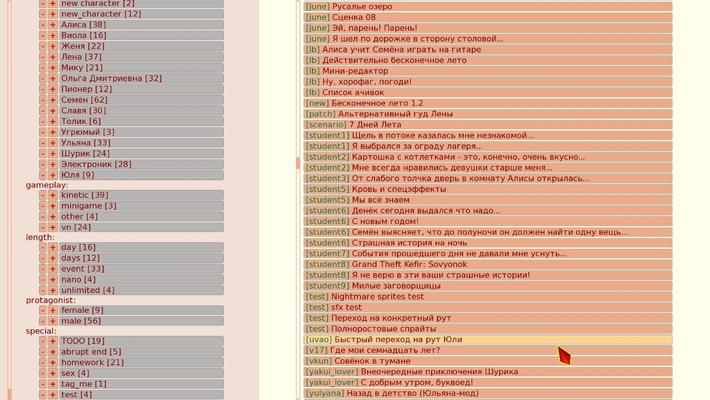710x400 pixels.
Task: Click the minus icon beside Алиса [38]
Action: tap(43, 25)
